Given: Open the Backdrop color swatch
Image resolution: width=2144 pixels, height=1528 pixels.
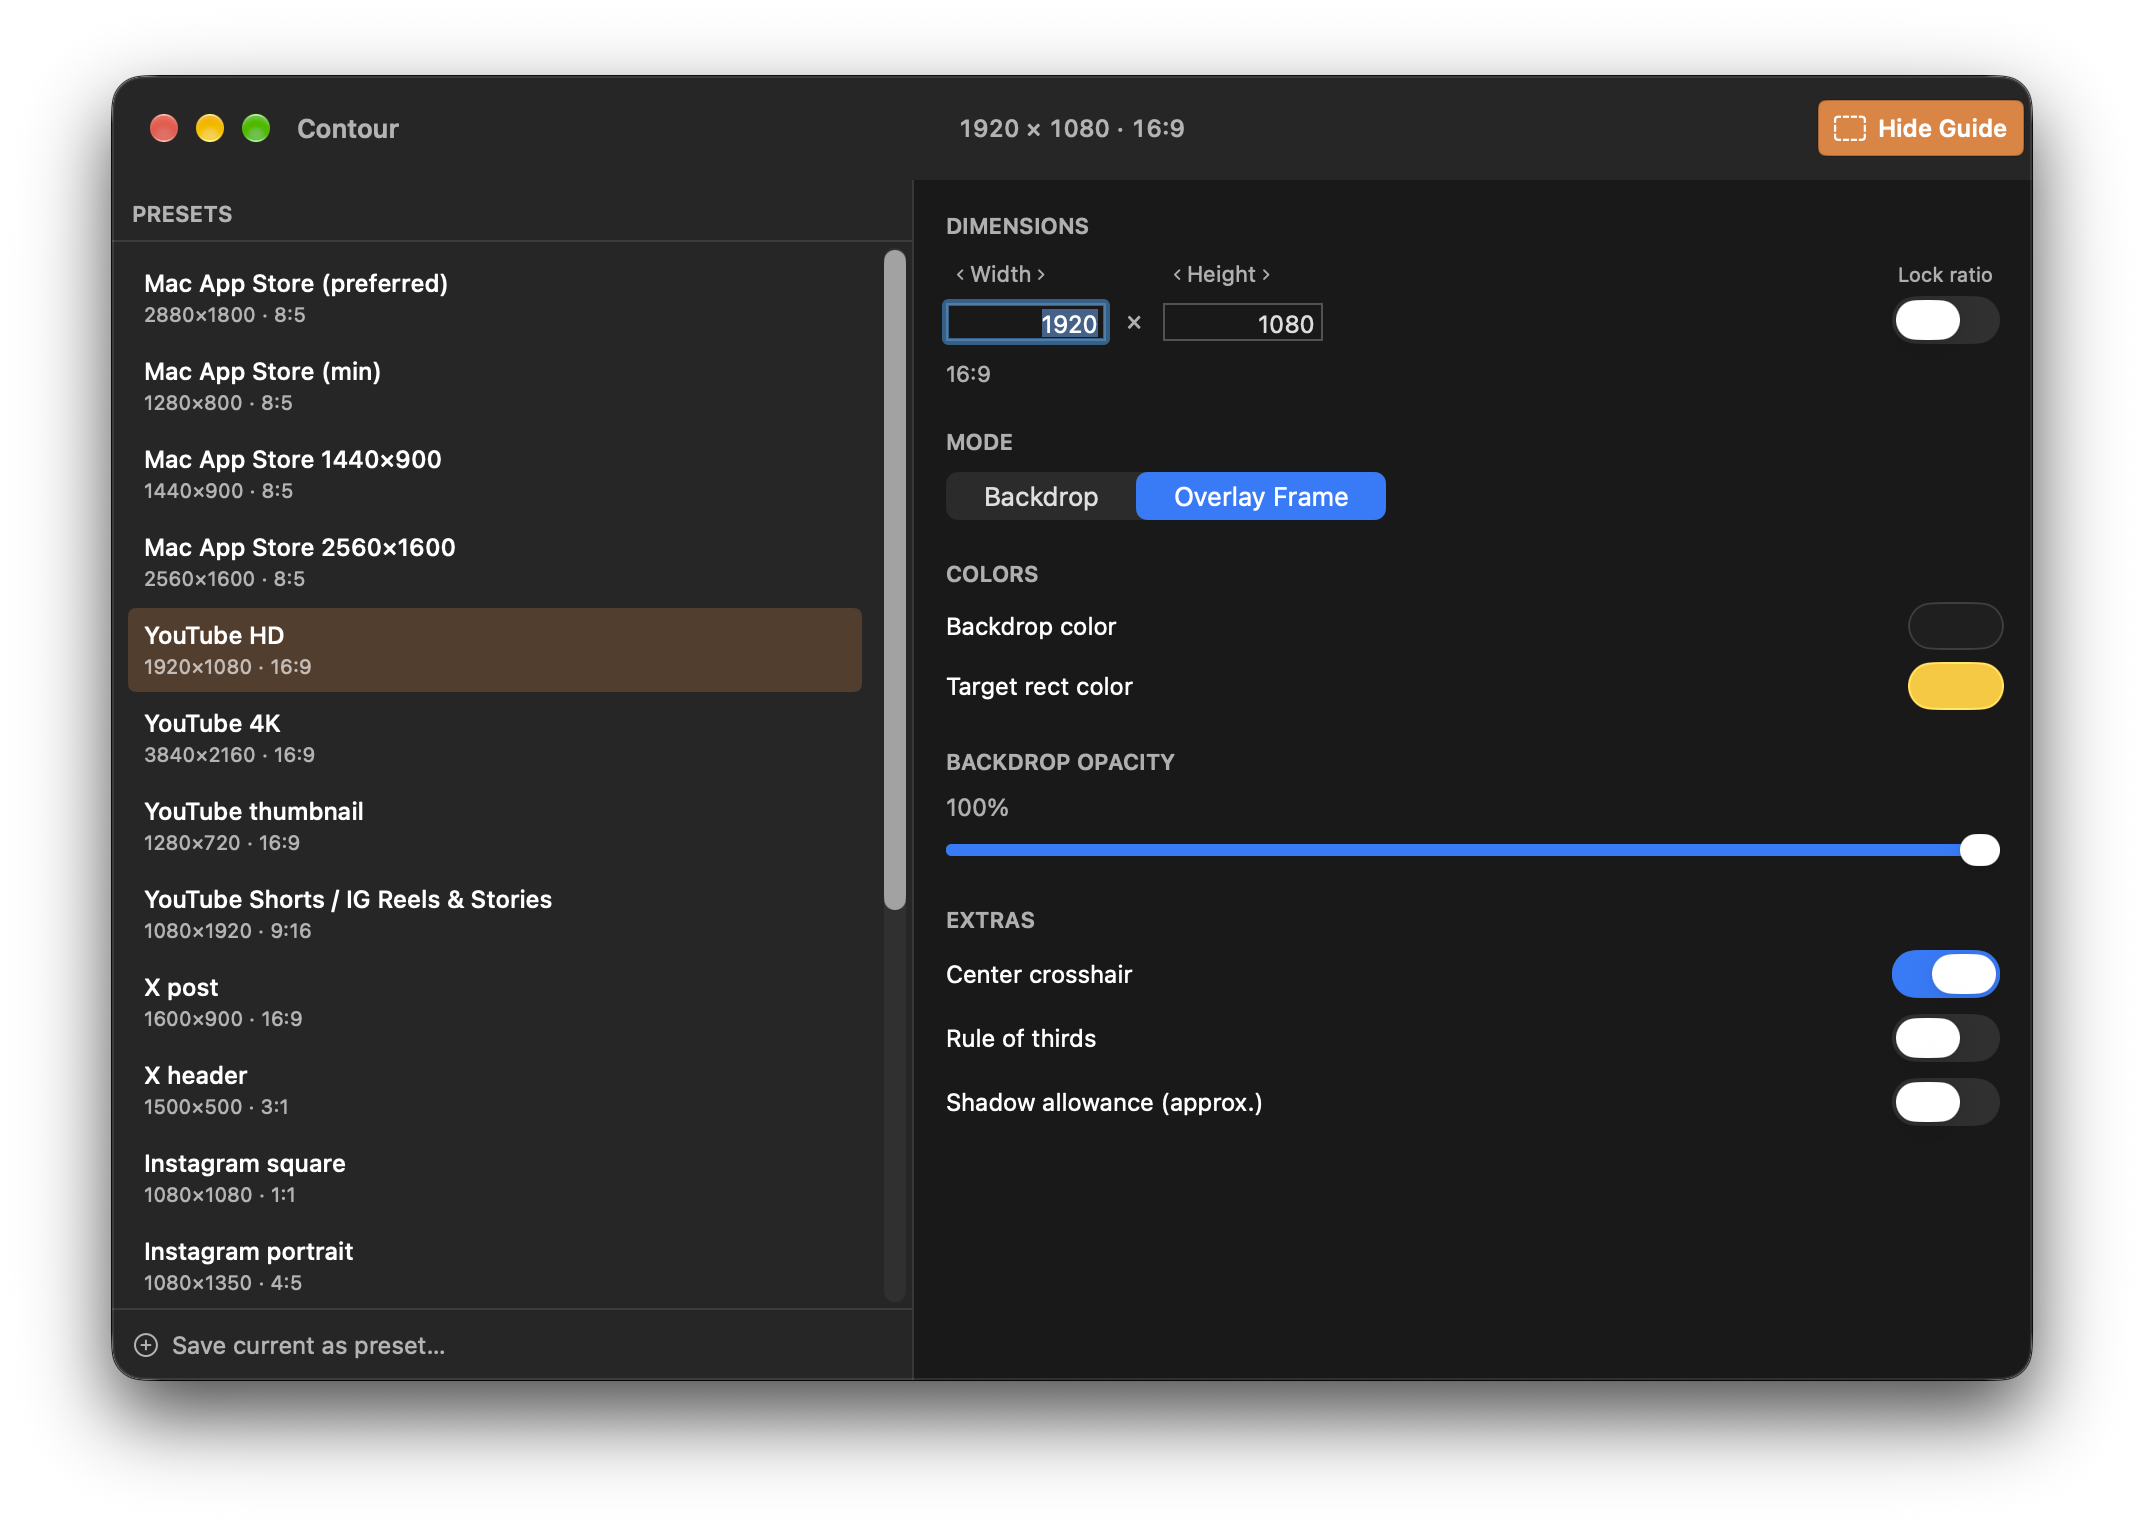Looking at the screenshot, I should 1954,626.
